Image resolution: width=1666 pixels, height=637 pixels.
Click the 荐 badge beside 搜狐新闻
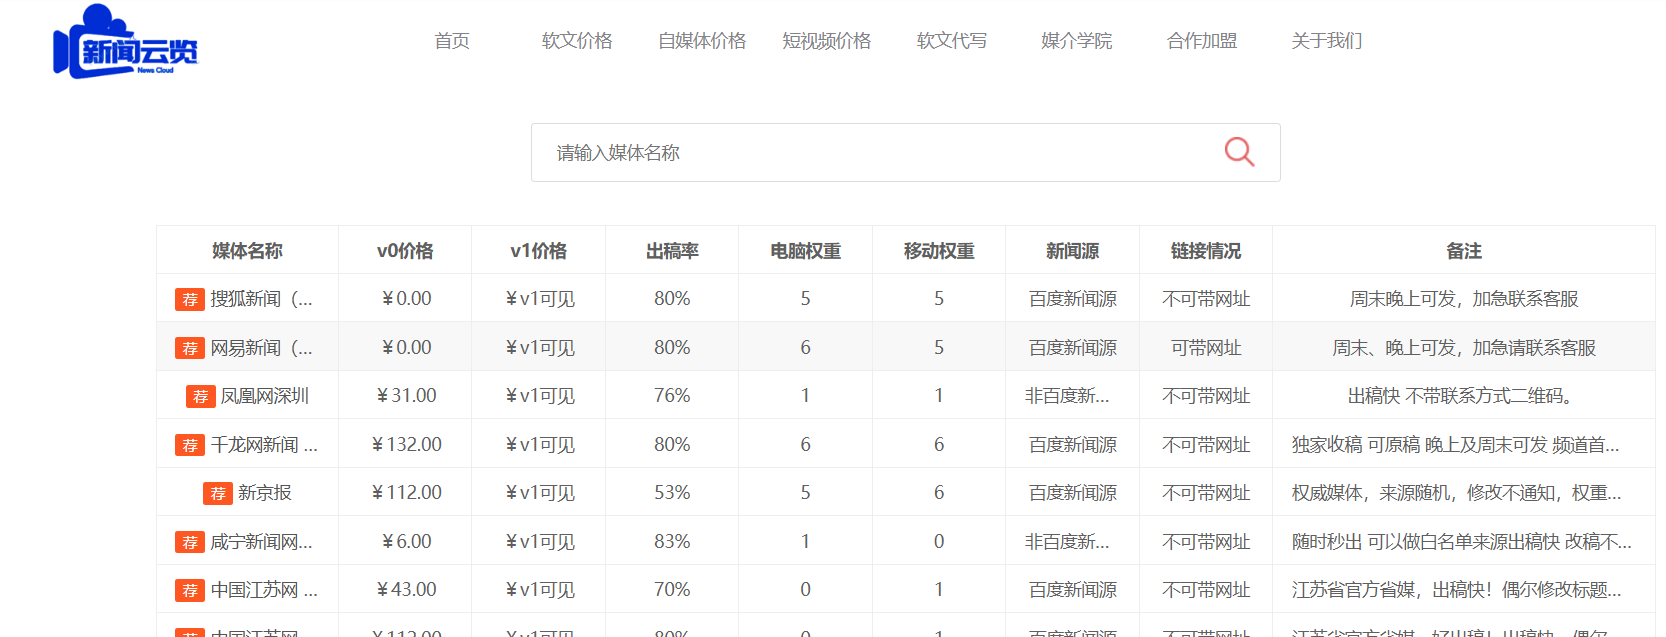pos(190,299)
